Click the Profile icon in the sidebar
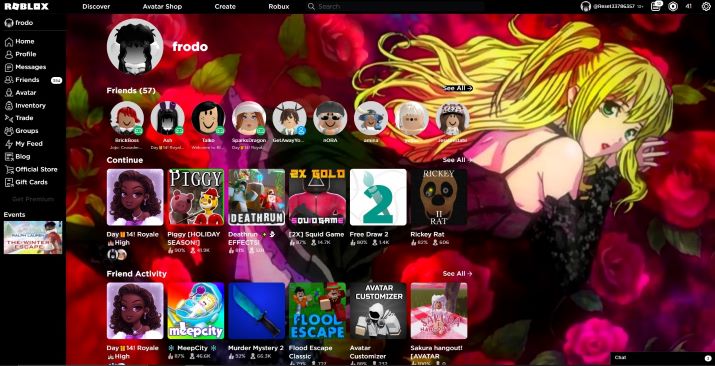The image size is (715, 366). click(9, 54)
